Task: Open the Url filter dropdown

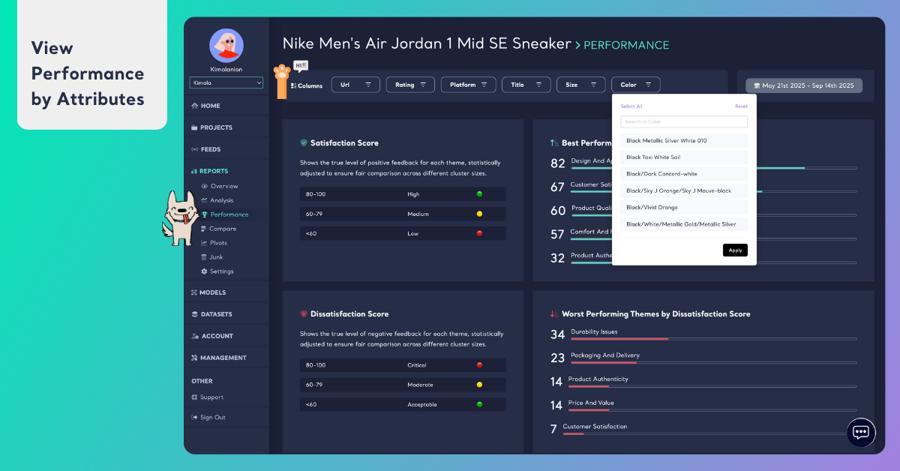Action: tap(355, 85)
